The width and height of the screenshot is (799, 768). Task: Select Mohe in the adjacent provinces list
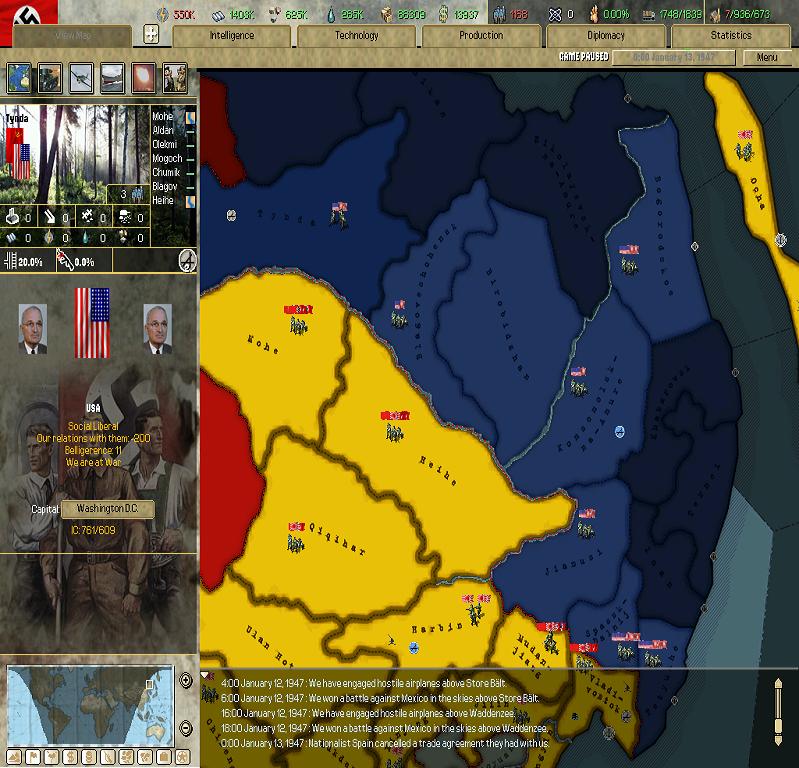click(x=163, y=117)
